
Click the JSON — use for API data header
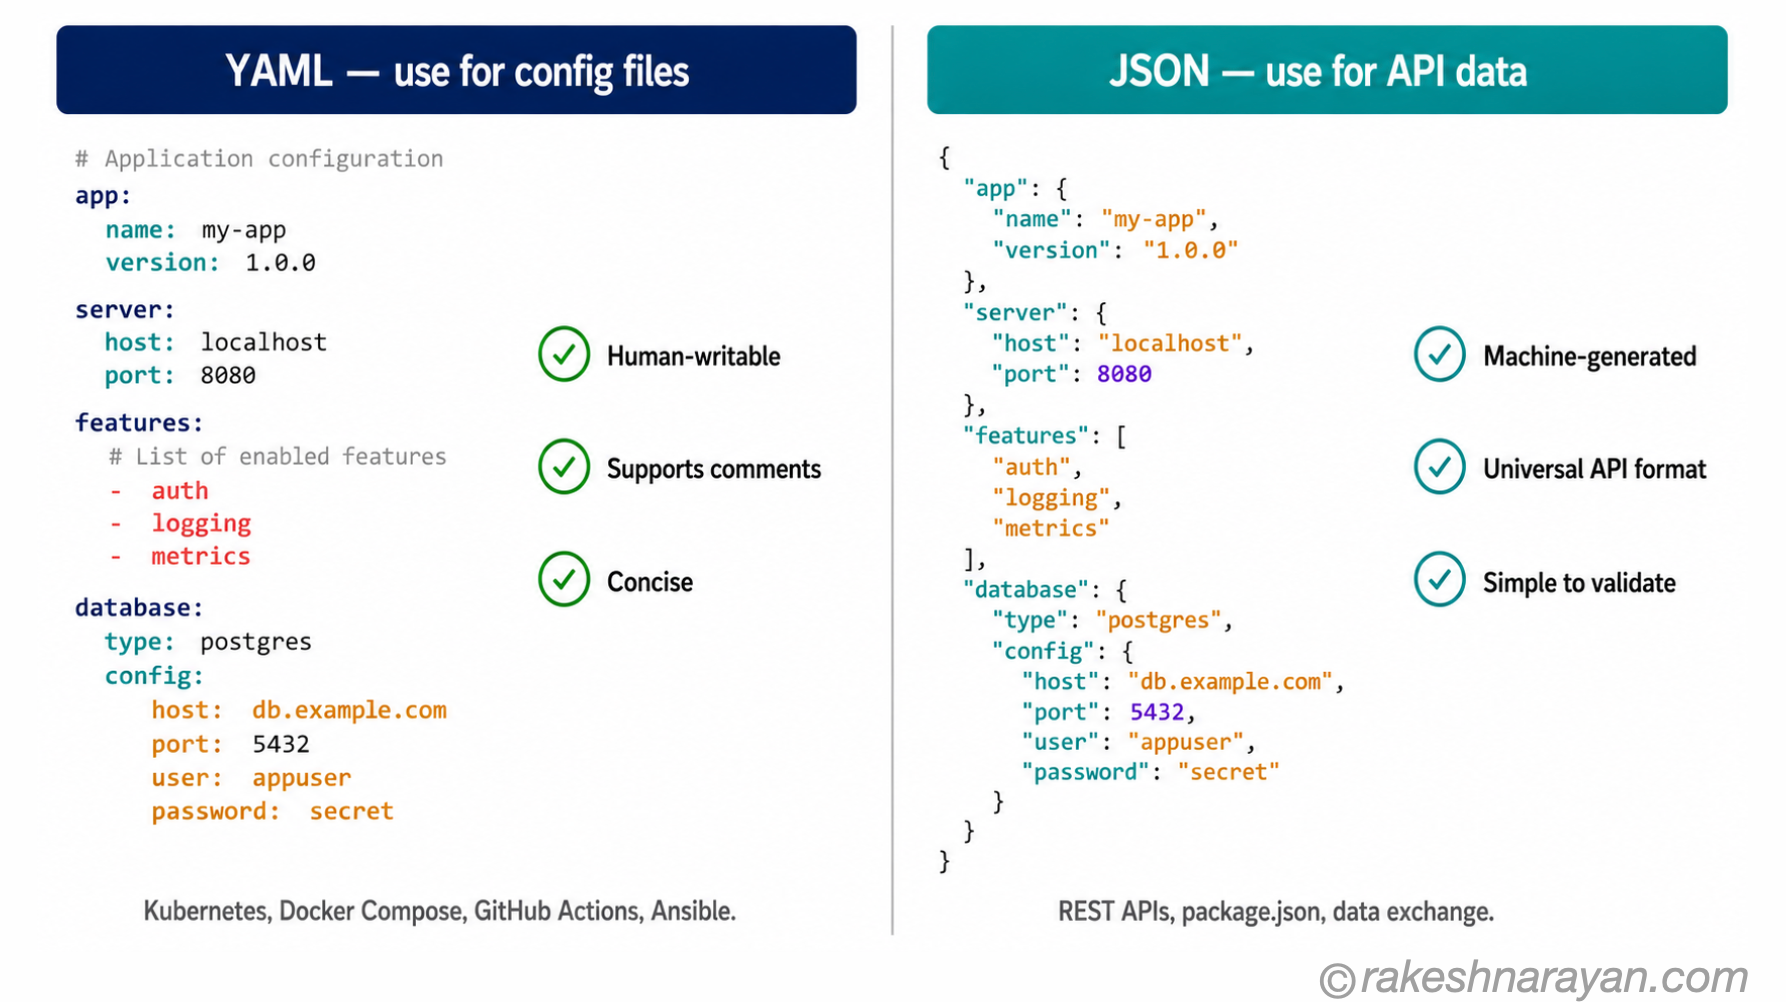[x=1327, y=70]
